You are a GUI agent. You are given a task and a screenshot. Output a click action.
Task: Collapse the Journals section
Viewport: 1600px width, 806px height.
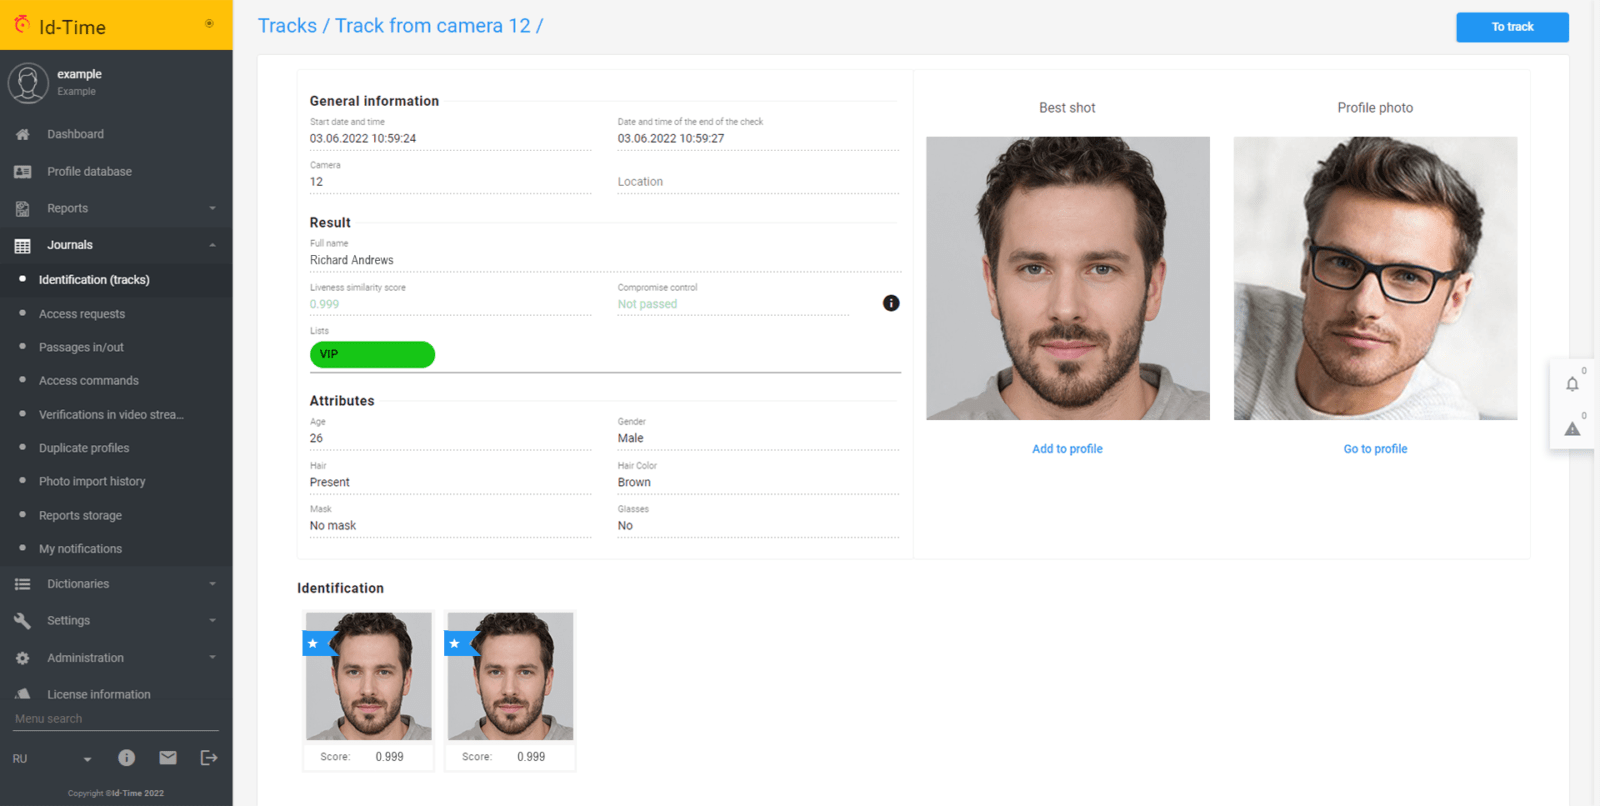[212, 245]
